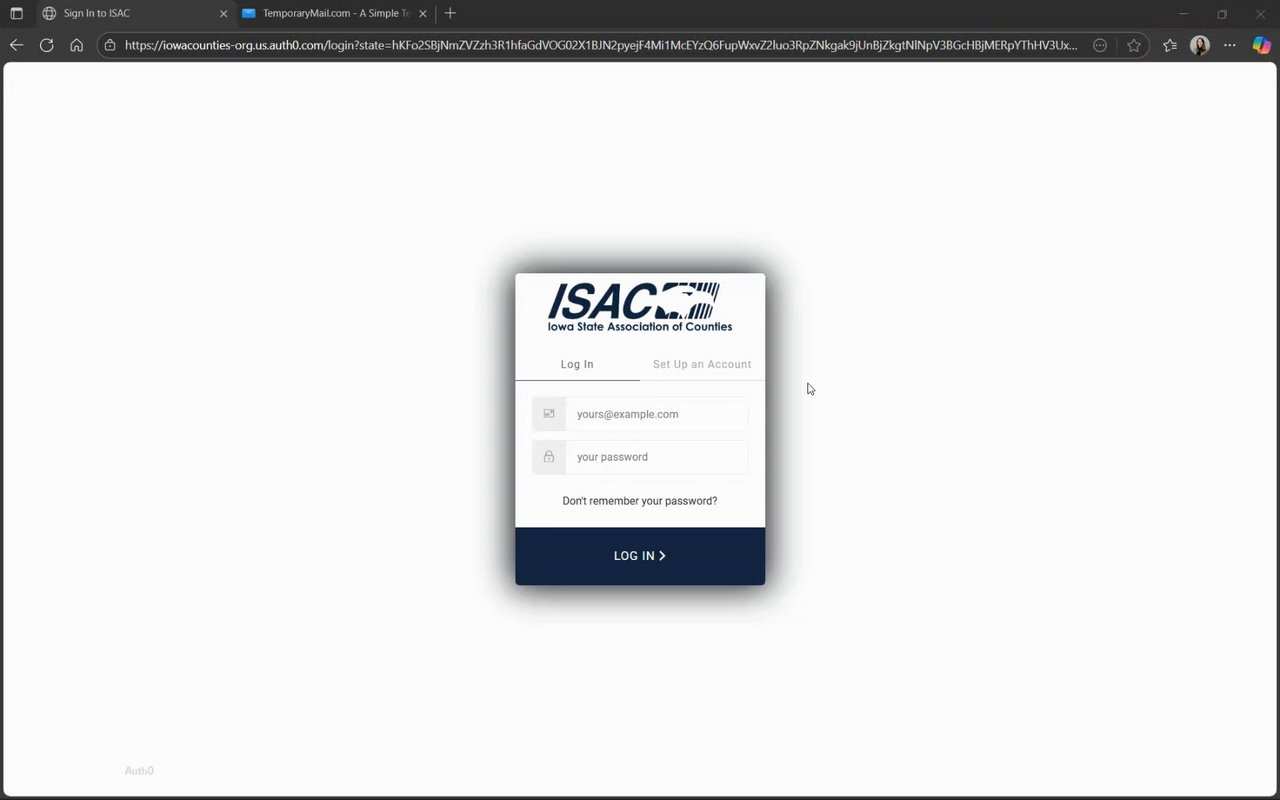The width and height of the screenshot is (1280, 800).
Task: Click the password lock icon
Action: [x=549, y=457]
